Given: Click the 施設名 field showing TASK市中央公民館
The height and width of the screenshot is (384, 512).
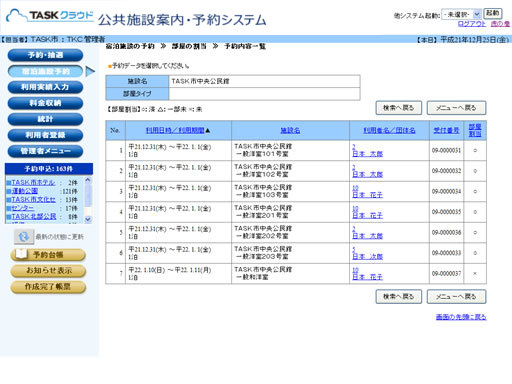Looking at the screenshot, I should [x=264, y=81].
